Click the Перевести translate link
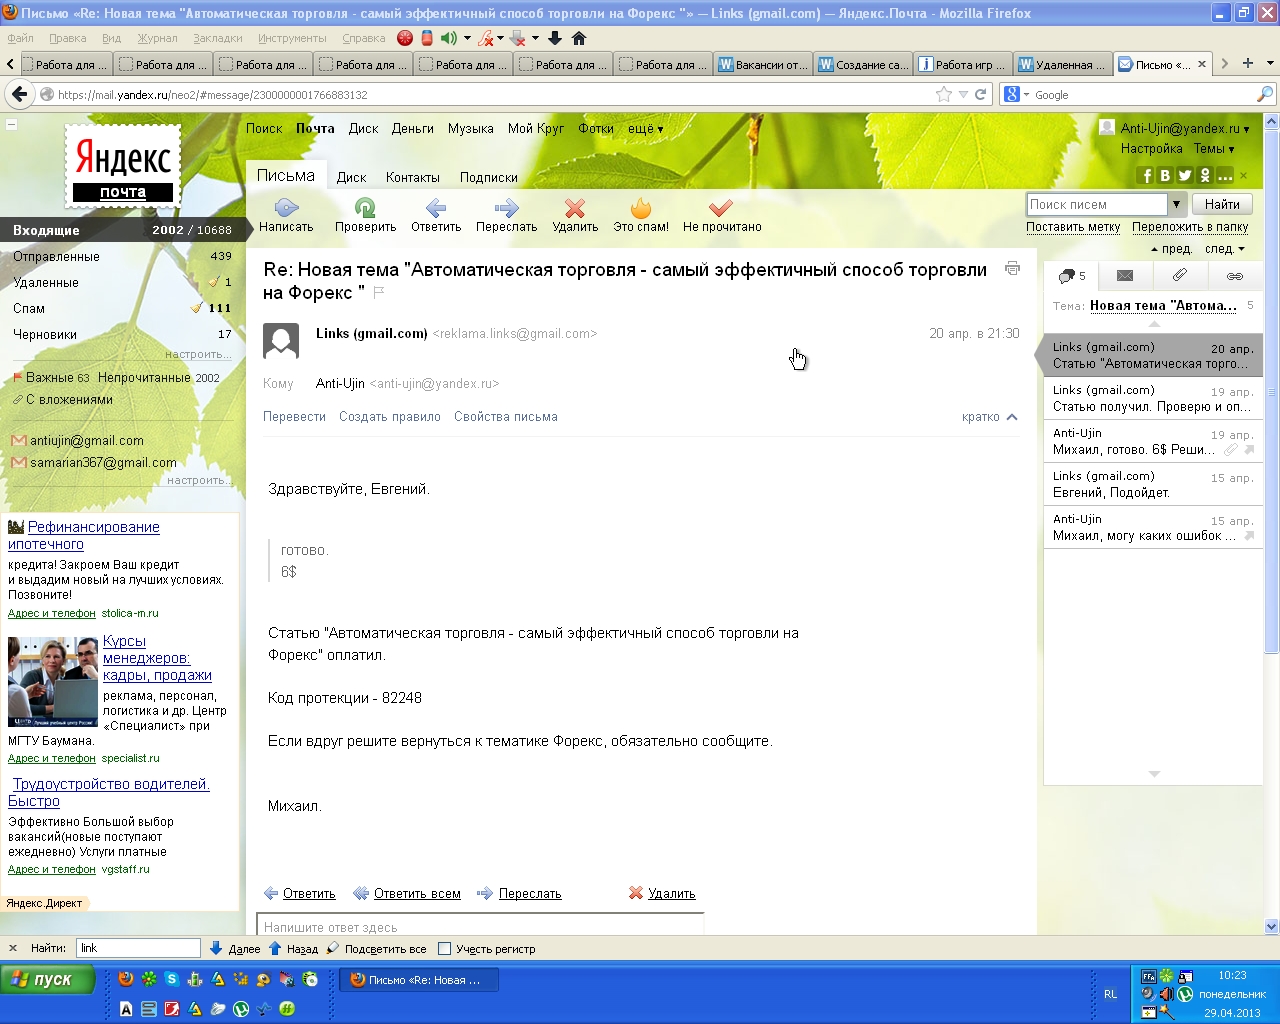Viewport: 1280px width, 1024px height. (x=294, y=417)
